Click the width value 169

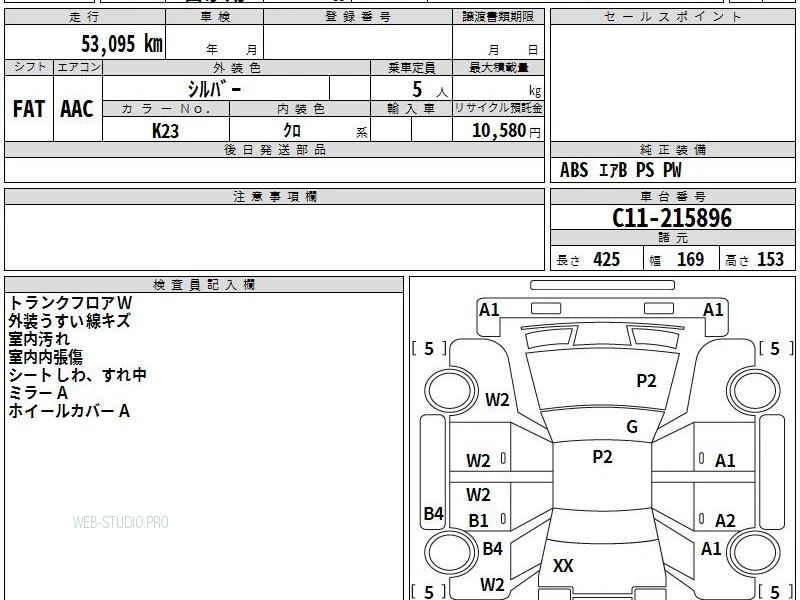[690, 260]
